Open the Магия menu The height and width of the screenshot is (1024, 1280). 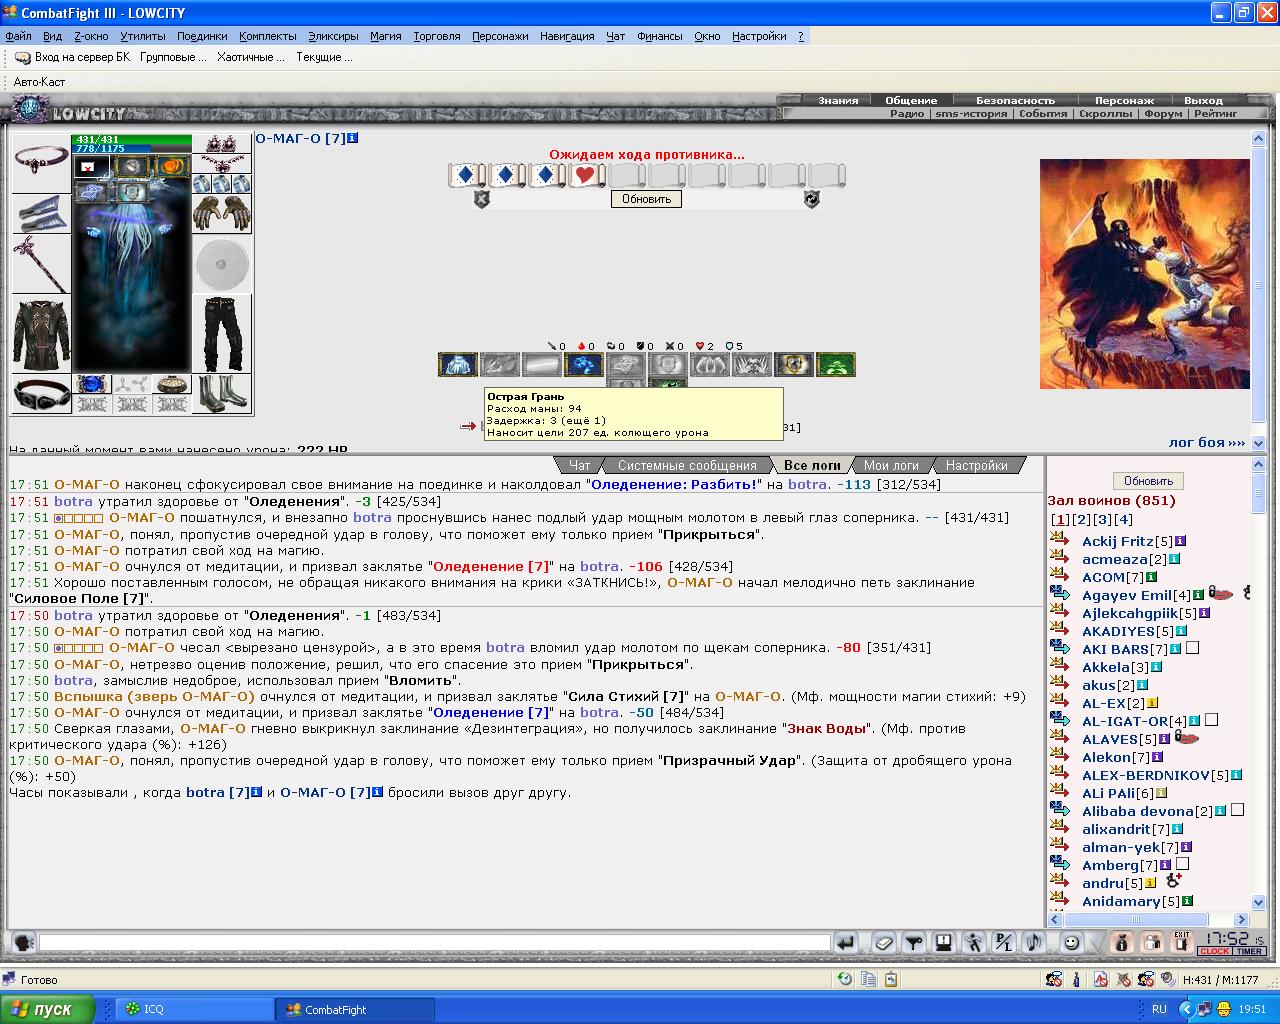(x=386, y=36)
